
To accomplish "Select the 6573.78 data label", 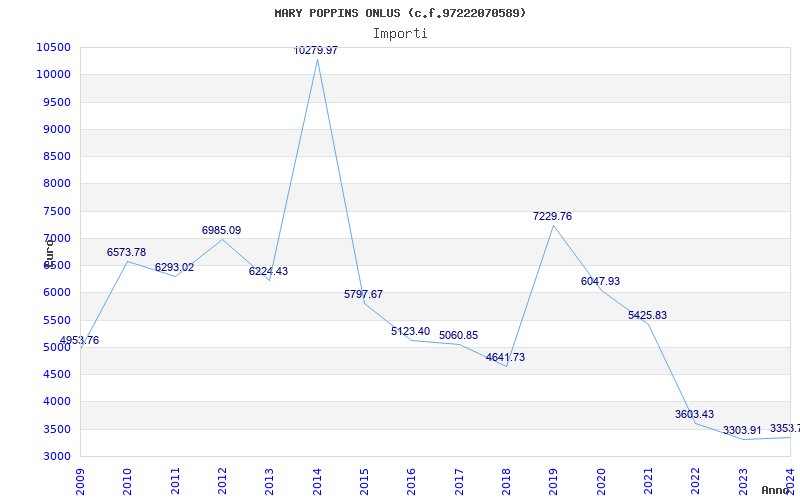I will 126,252.
